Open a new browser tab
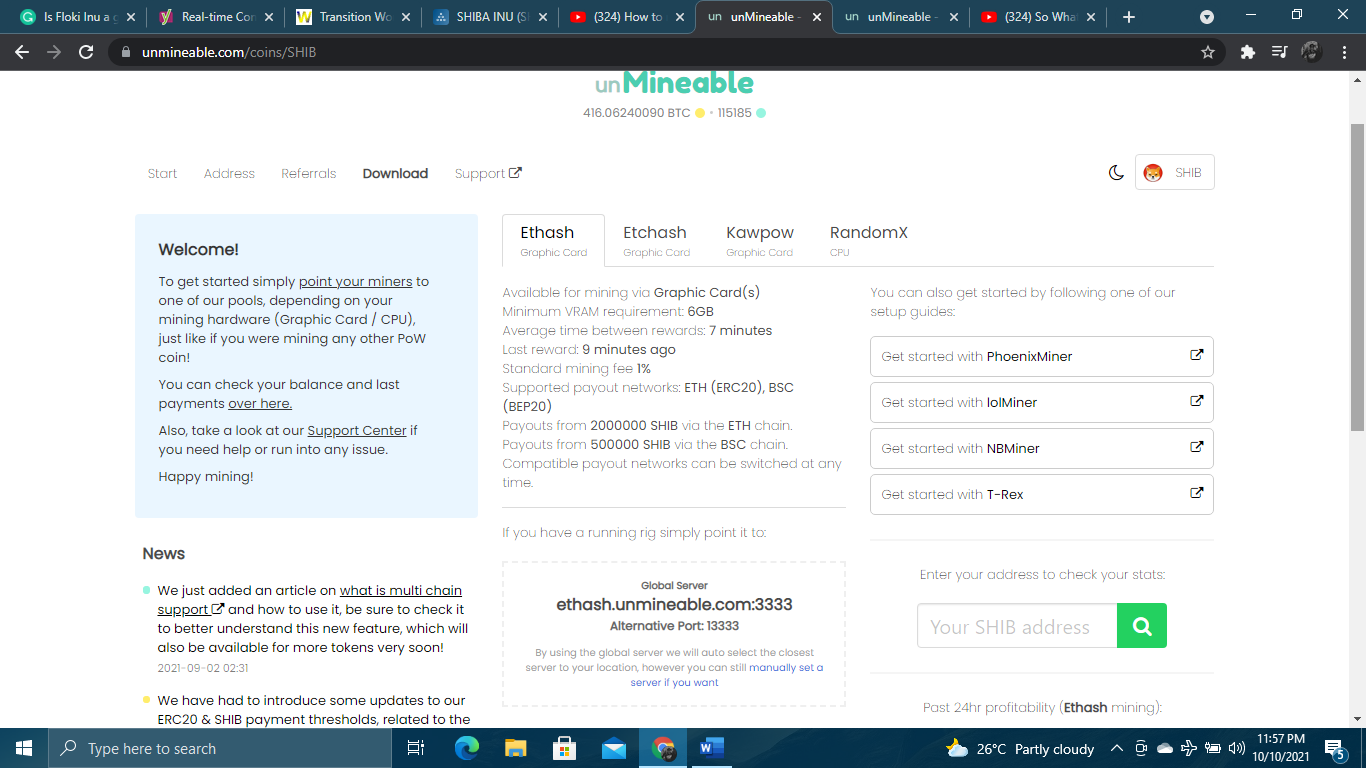1366x768 pixels. (1129, 17)
